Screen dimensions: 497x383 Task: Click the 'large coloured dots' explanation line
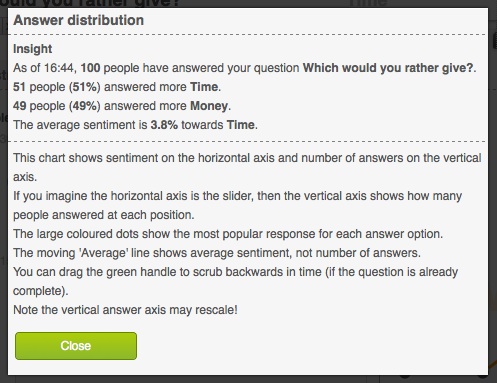click(228, 234)
